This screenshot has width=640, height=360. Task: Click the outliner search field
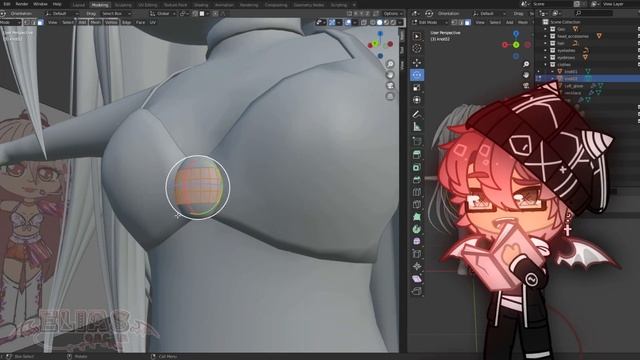(x=594, y=13)
